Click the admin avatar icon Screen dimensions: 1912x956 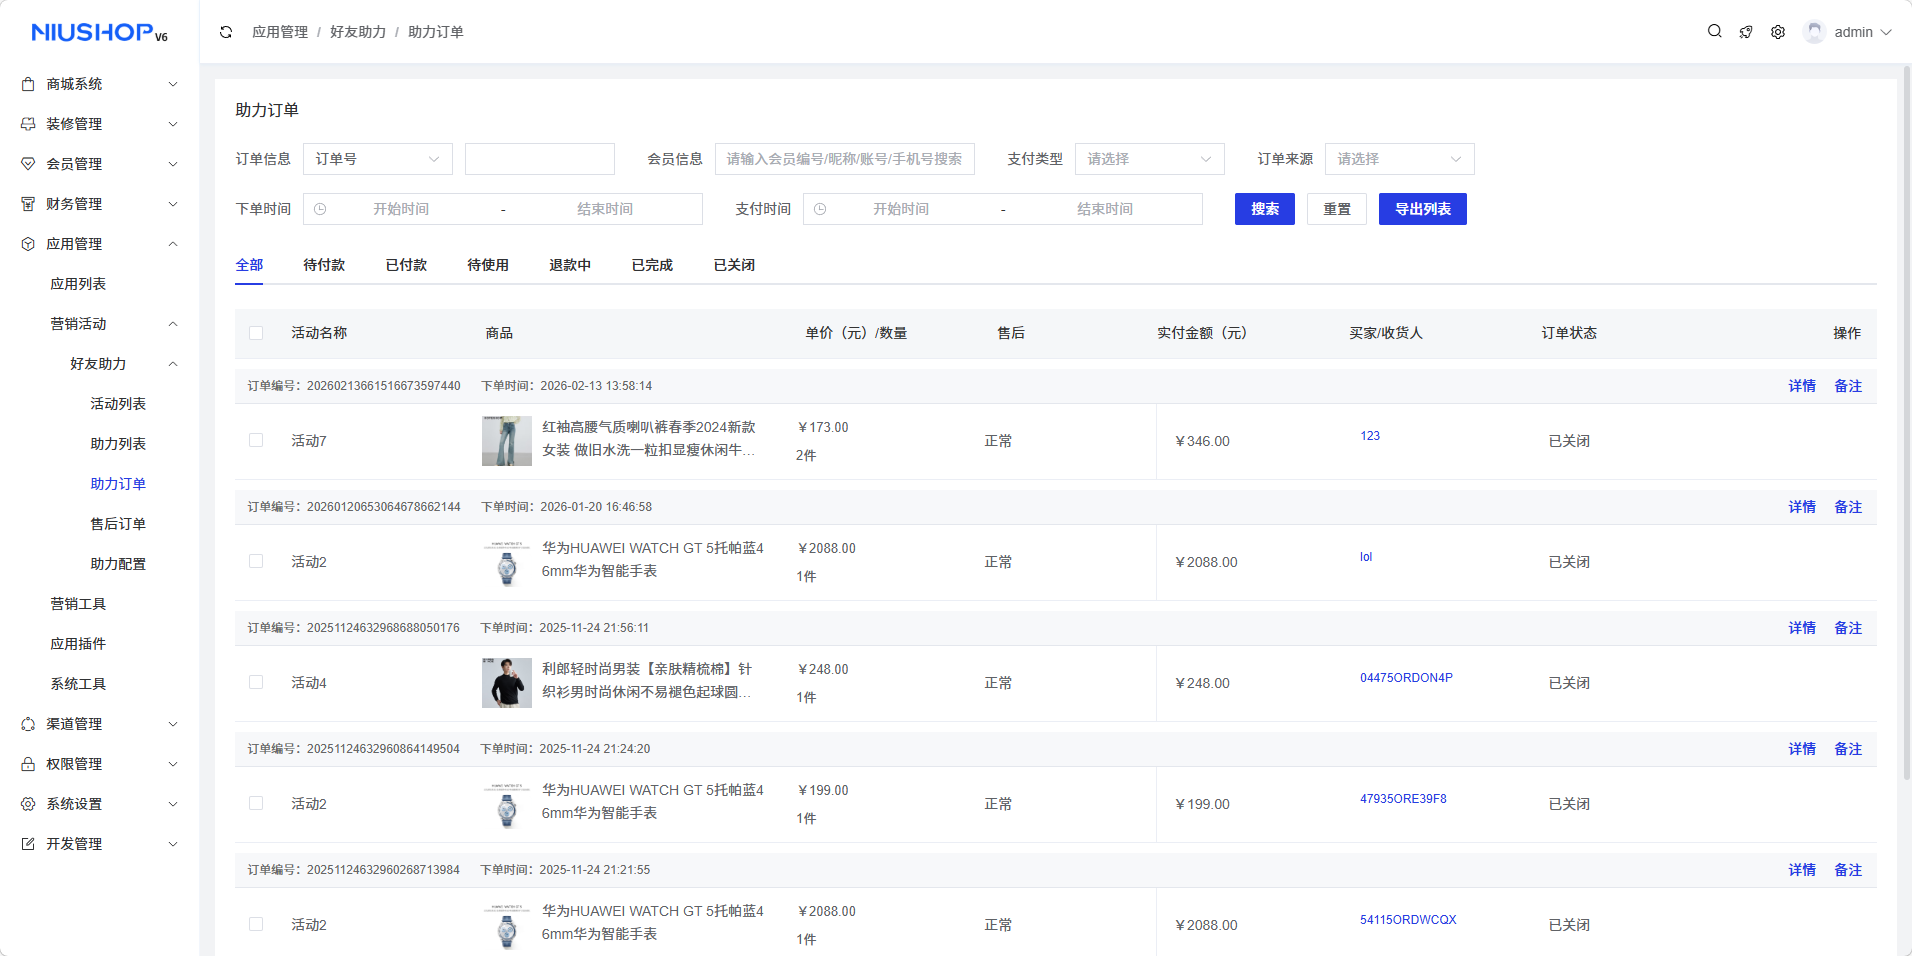pos(1814,32)
